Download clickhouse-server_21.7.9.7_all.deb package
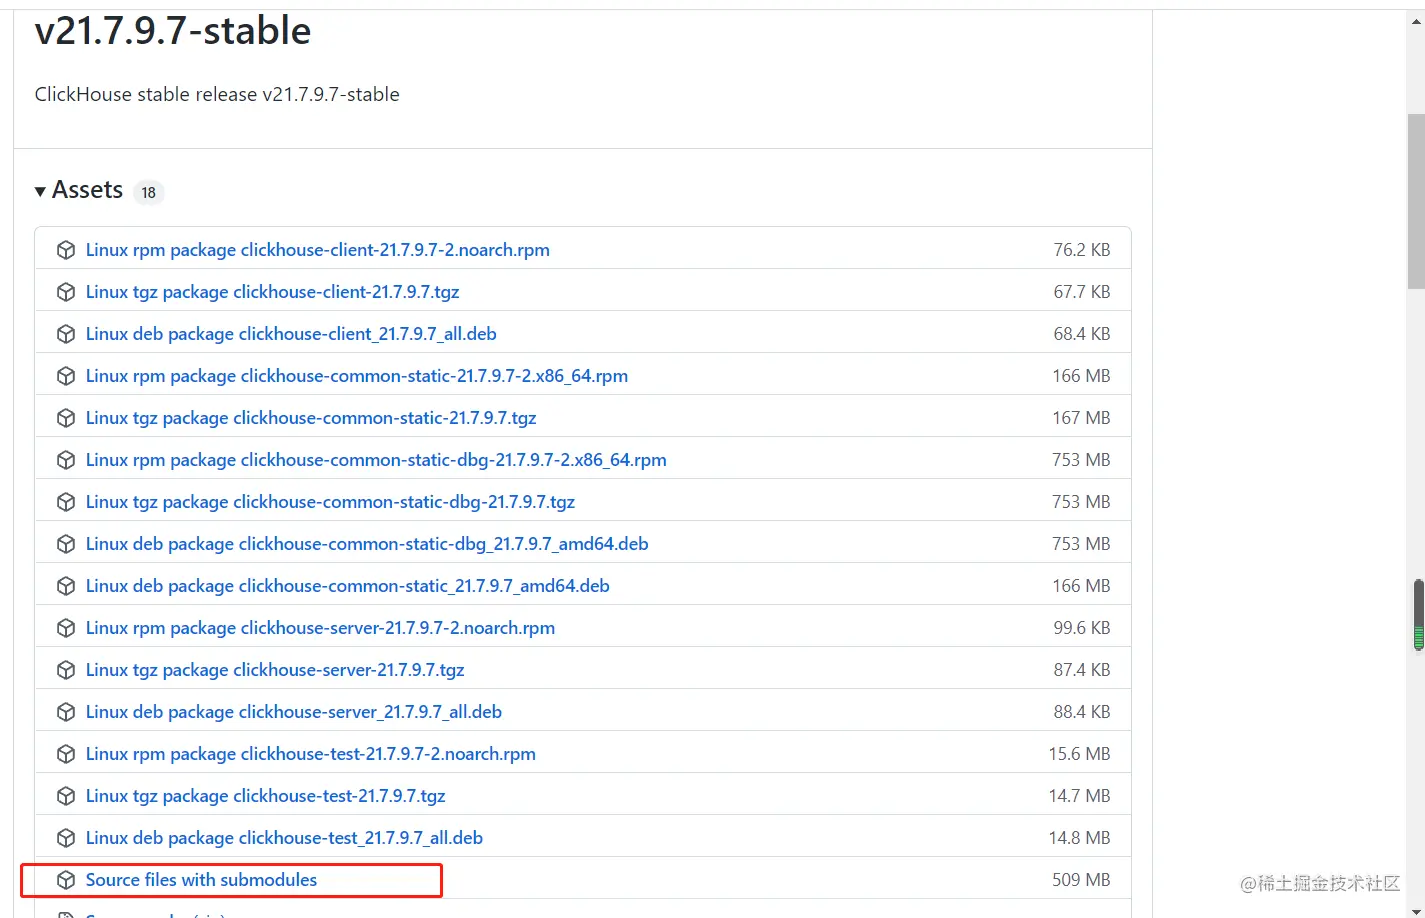Image resolution: width=1425 pixels, height=918 pixels. (x=294, y=712)
